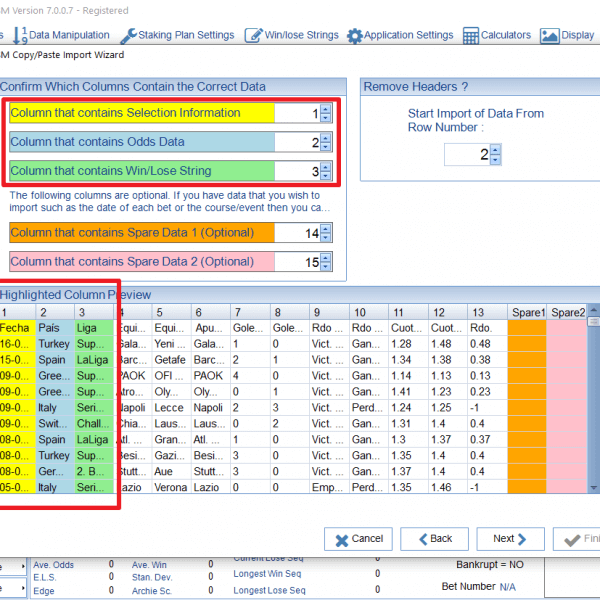Click the Emp... result cell
The width and height of the screenshot is (600, 600).
pyautogui.click(x=329, y=487)
